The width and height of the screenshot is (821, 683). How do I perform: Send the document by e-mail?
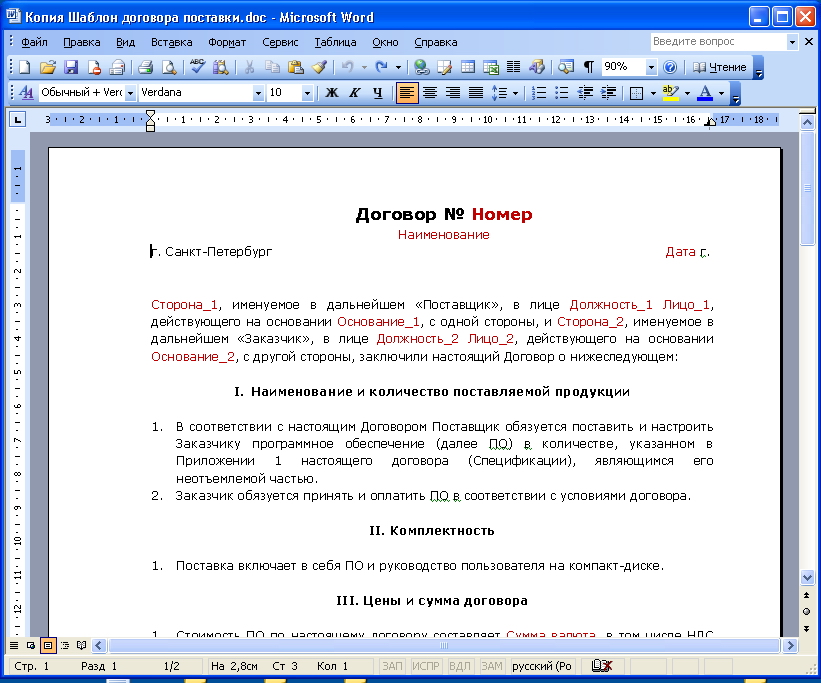pos(117,67)
